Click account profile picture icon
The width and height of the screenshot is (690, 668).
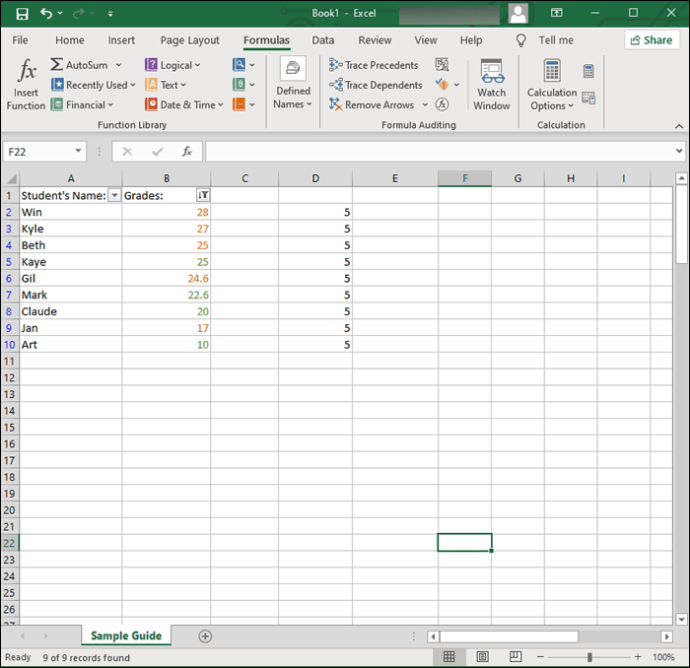click(x=518, y=14)
